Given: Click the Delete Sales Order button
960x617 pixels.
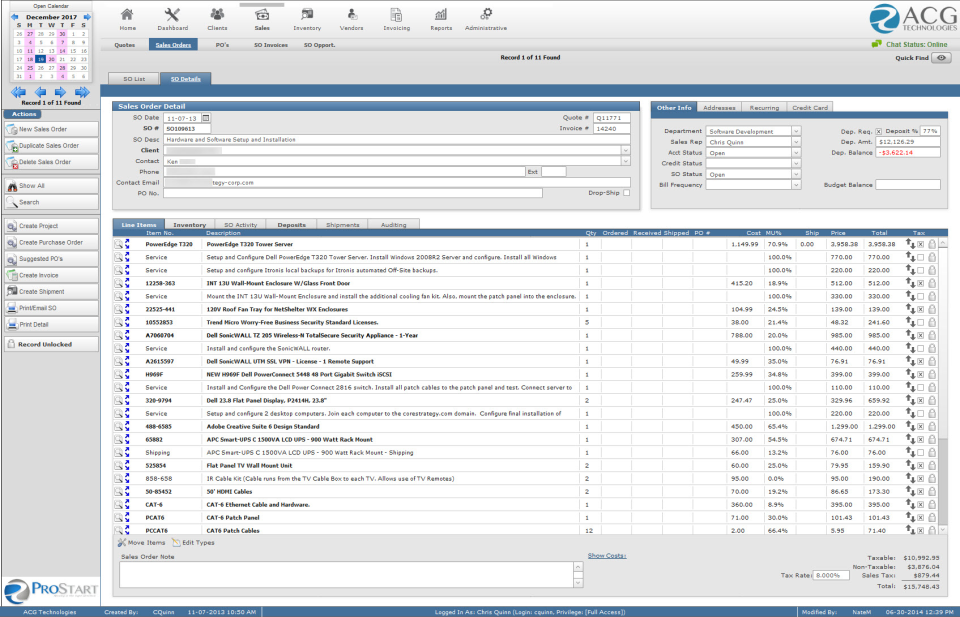Looking at the screenshot, I should pyautogui.click(x=51, y=162).
